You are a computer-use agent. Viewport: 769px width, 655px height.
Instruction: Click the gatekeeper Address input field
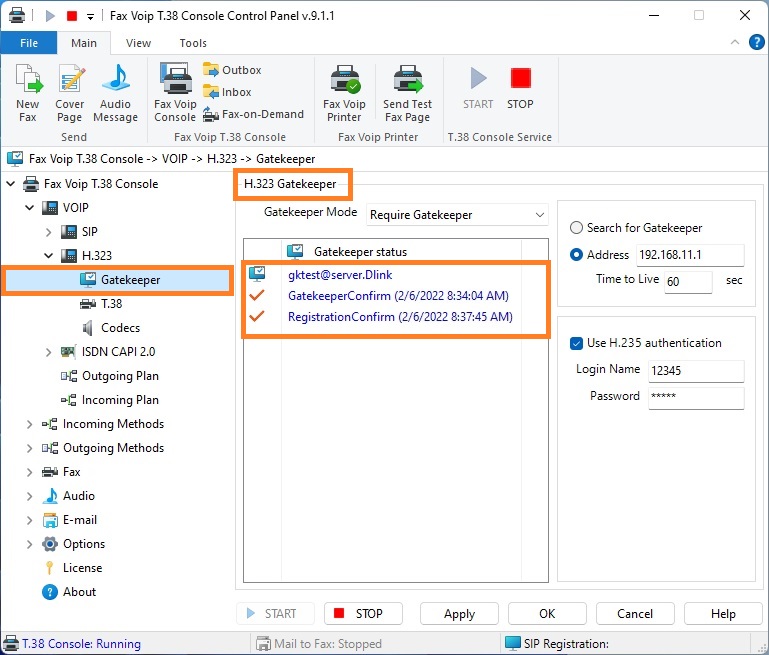690,255
